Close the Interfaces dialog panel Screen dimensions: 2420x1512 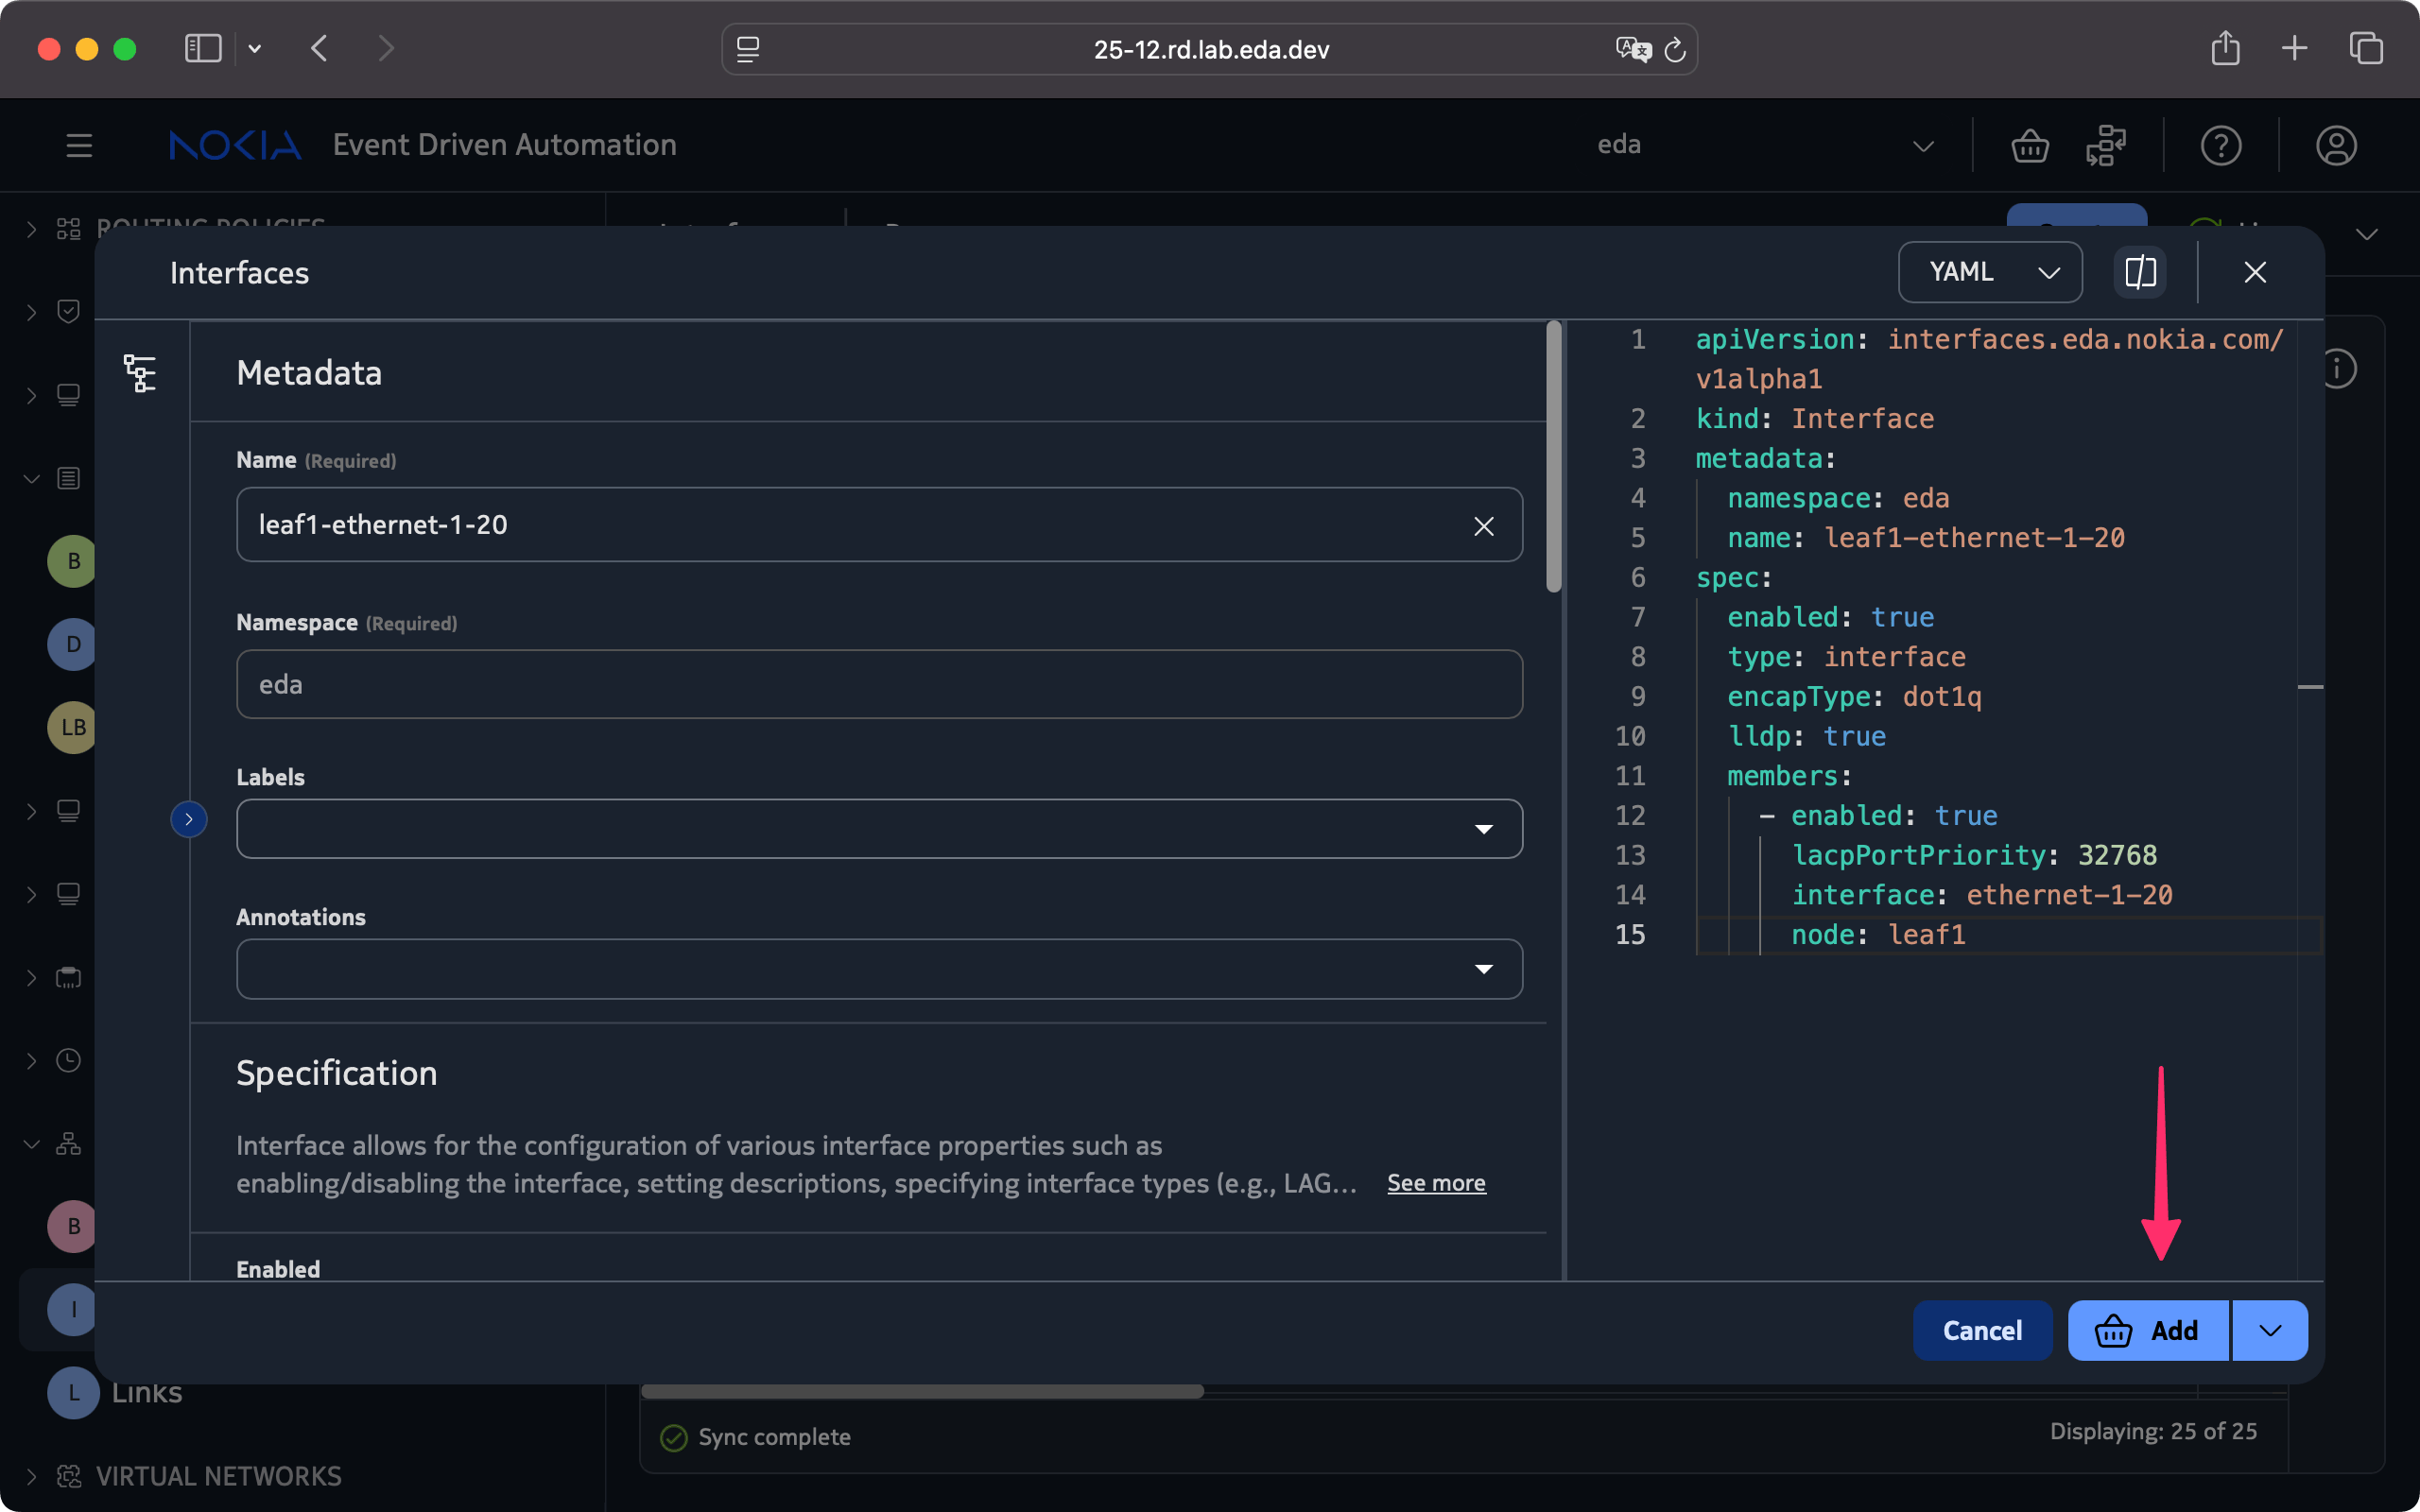pyautogui.click(x=2255, y=272)
